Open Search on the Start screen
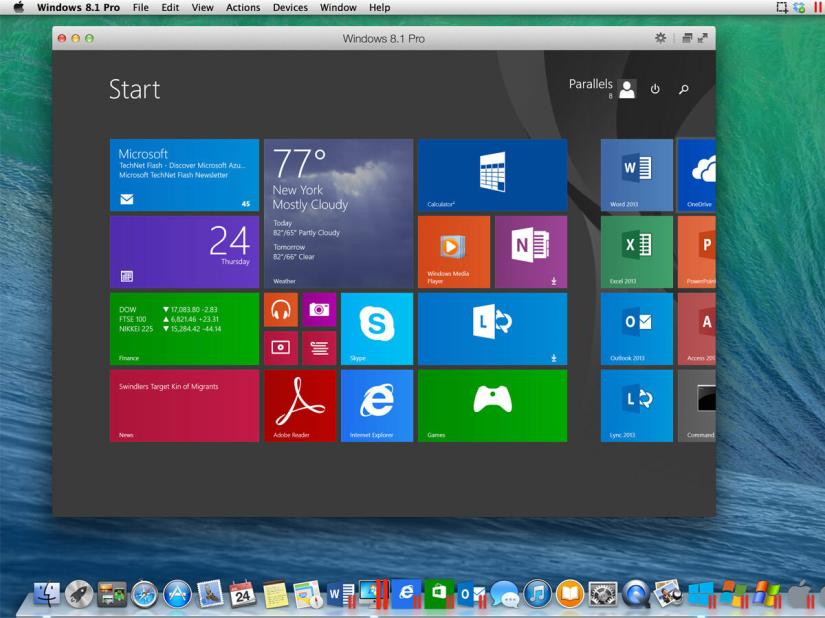Viewport: 825px width, 618px height. click(x=683, y=89)
